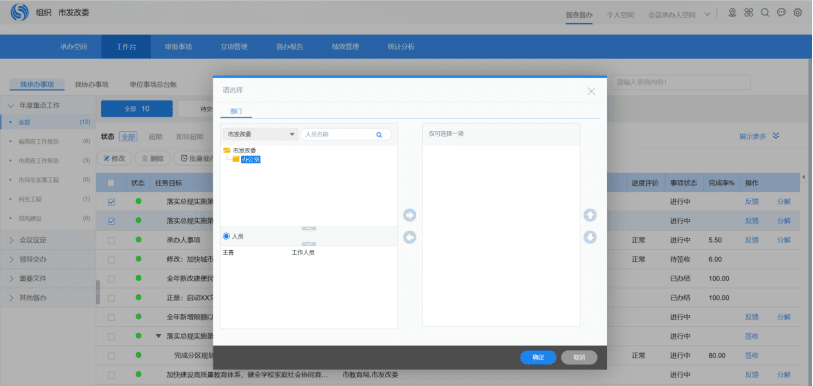Toggle the table header select-all checkbox
813x386 pixels.
[111, 183]
